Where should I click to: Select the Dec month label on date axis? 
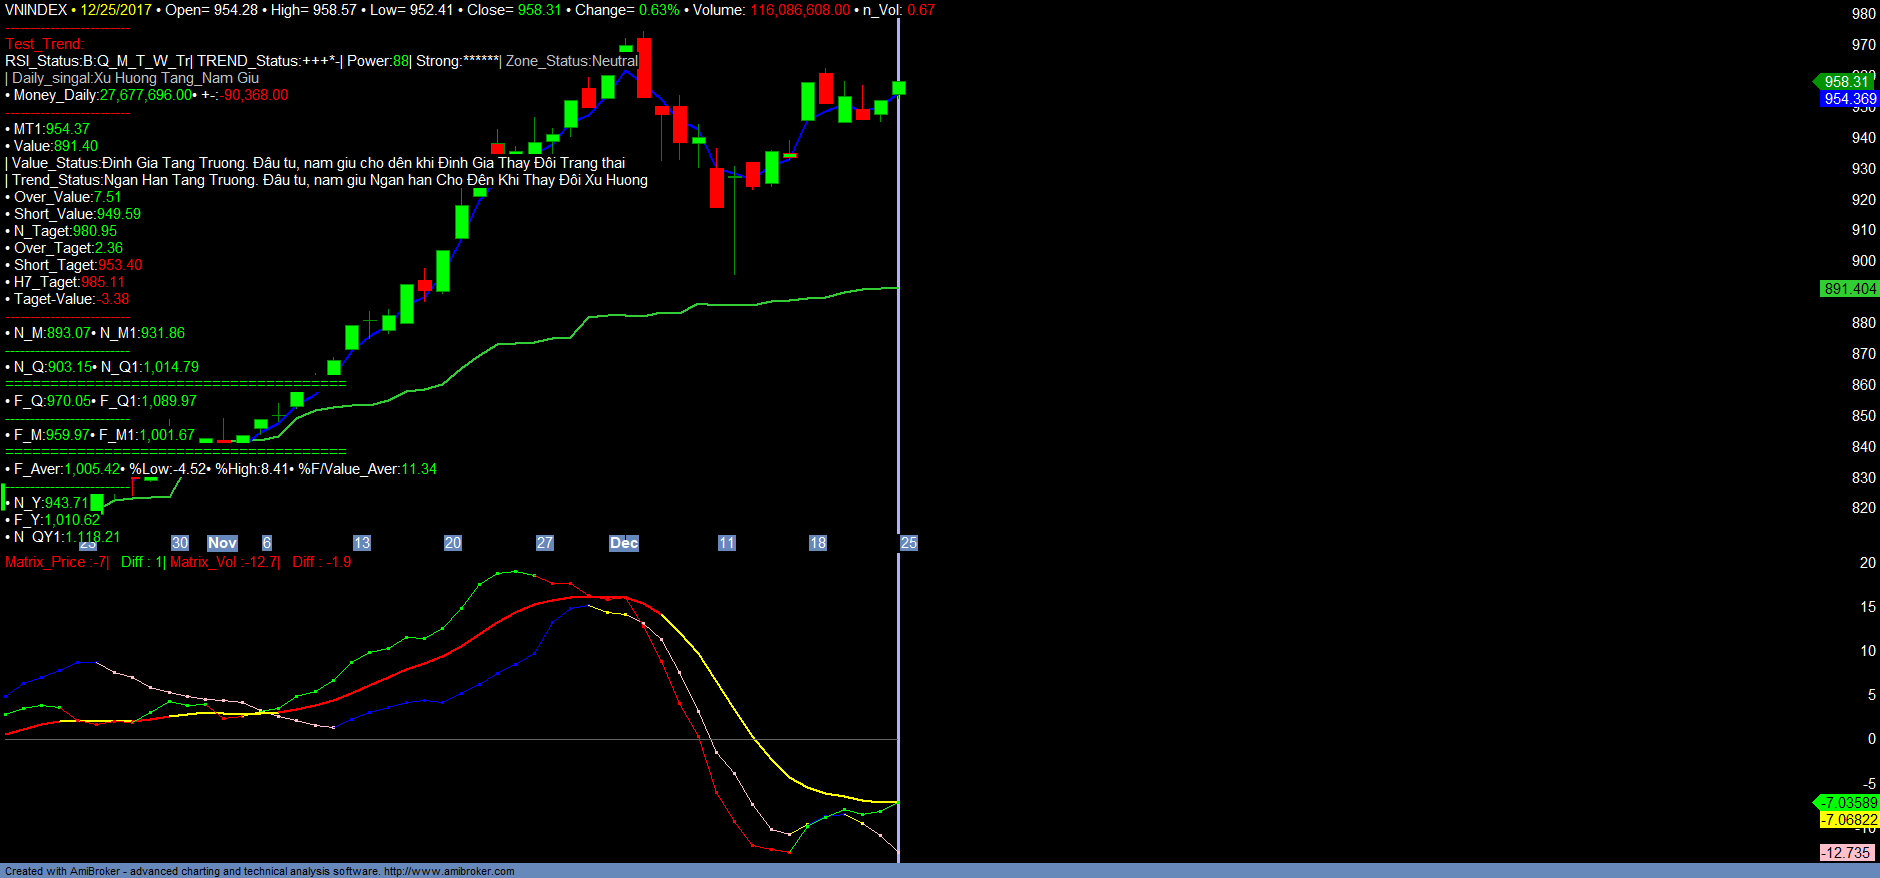(624, 543)
